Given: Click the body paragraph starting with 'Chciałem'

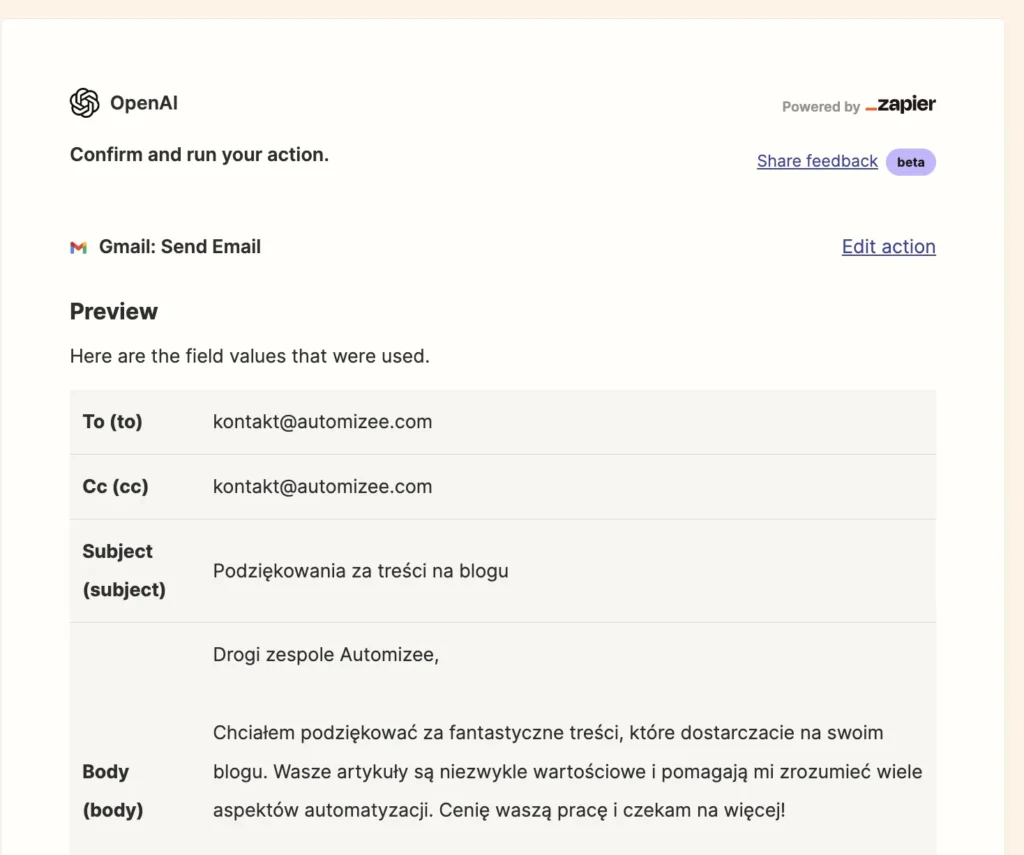Looking at the screenshot, I should pos(560,771).
